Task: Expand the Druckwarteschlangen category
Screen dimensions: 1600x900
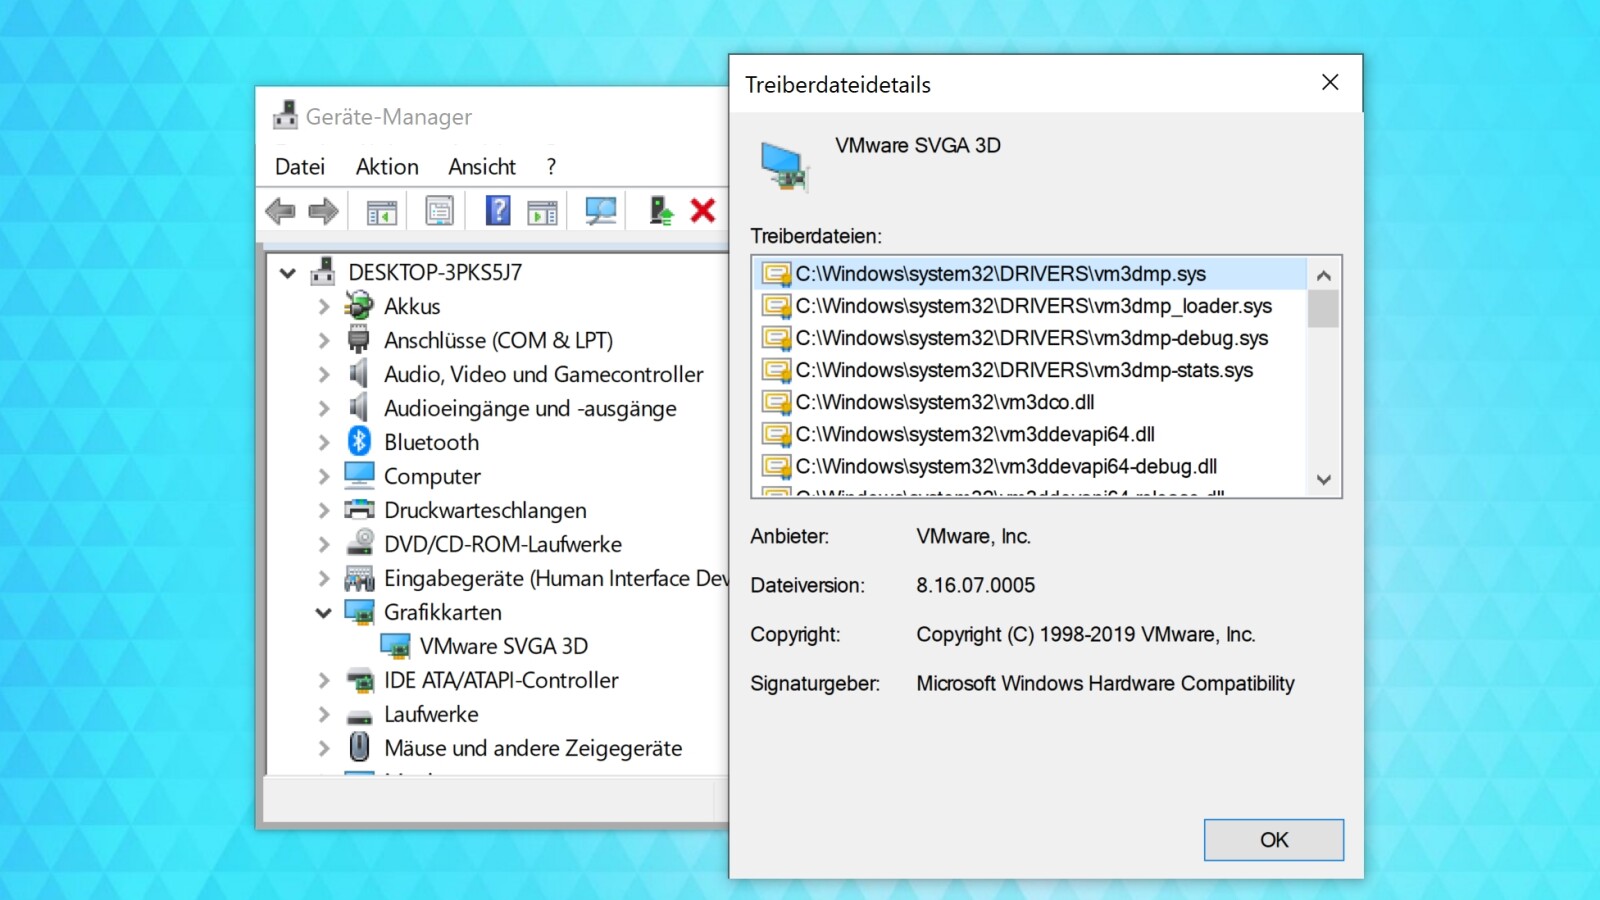Action: coord(323,510)
